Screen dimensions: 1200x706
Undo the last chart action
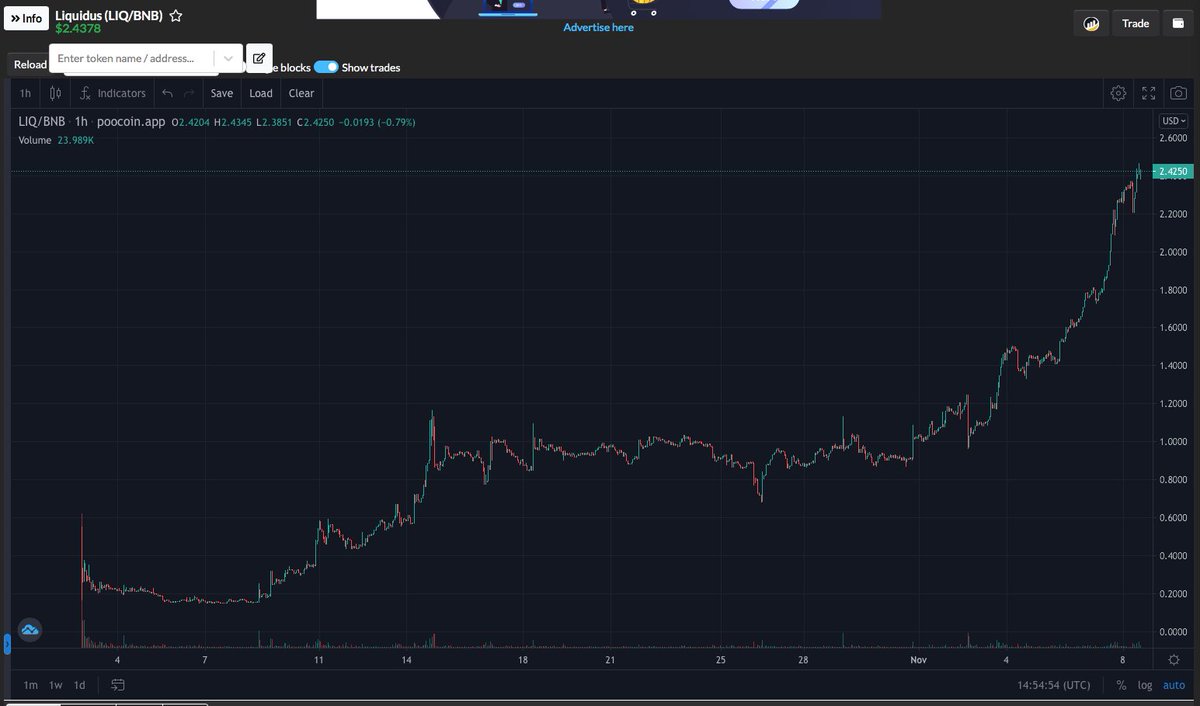click(167, 93)
